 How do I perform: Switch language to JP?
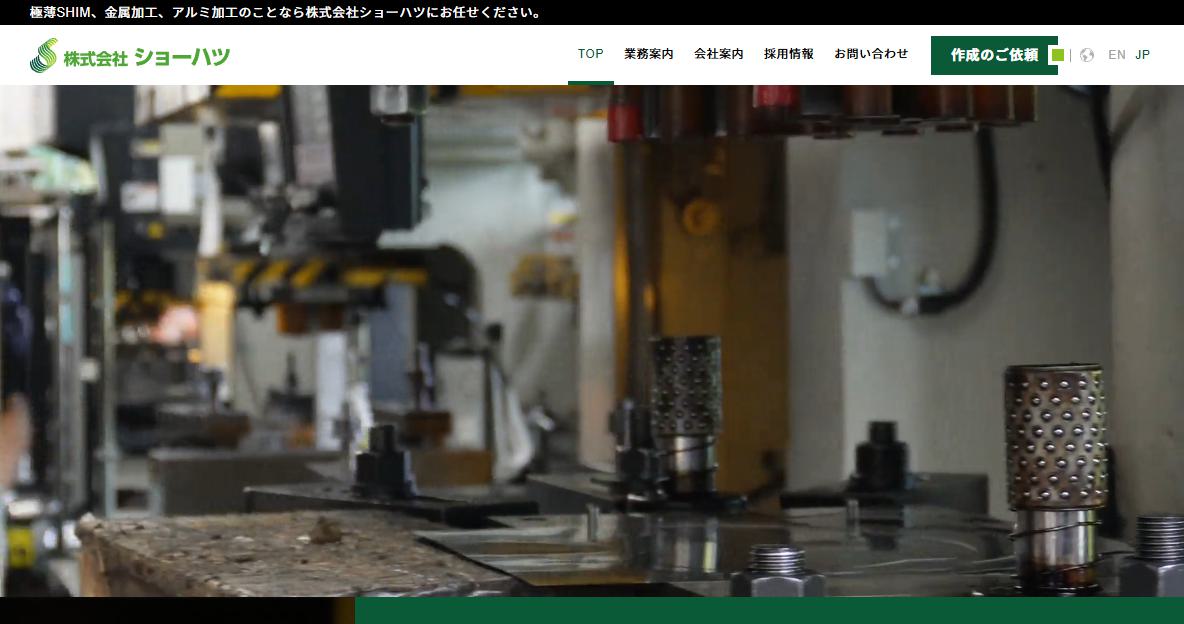point(1142,55)
